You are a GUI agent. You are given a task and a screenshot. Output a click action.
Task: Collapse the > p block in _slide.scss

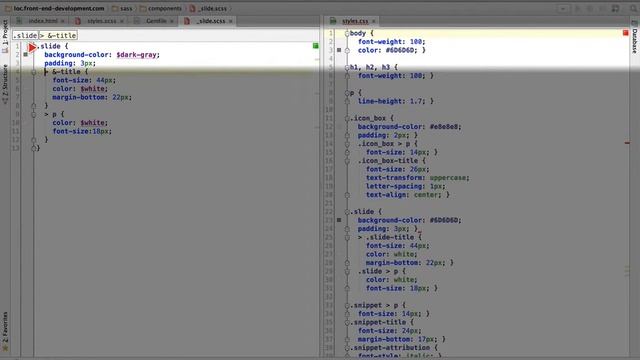pos(34,114)
